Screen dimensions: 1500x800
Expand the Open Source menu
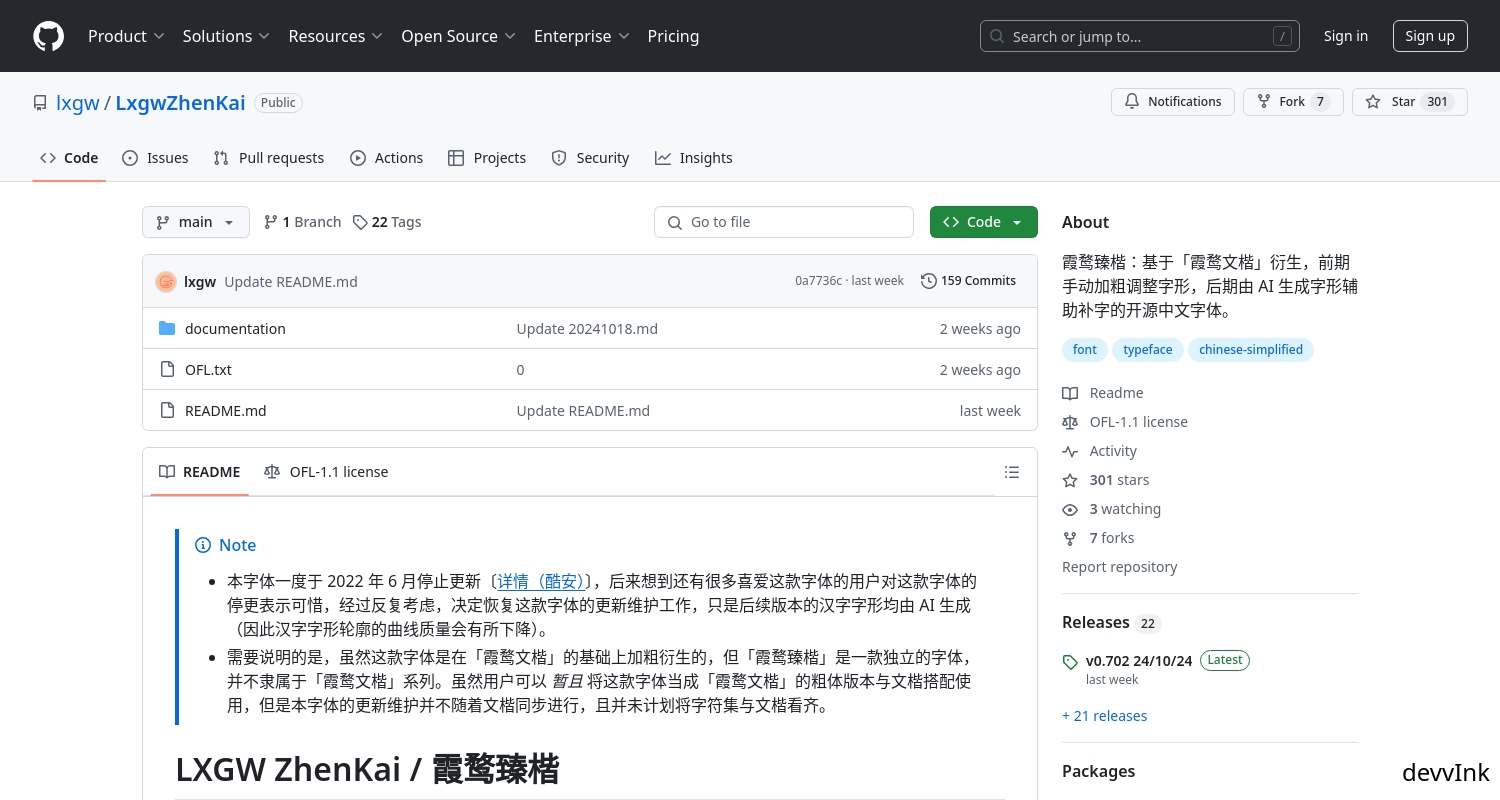pos(458,36)
